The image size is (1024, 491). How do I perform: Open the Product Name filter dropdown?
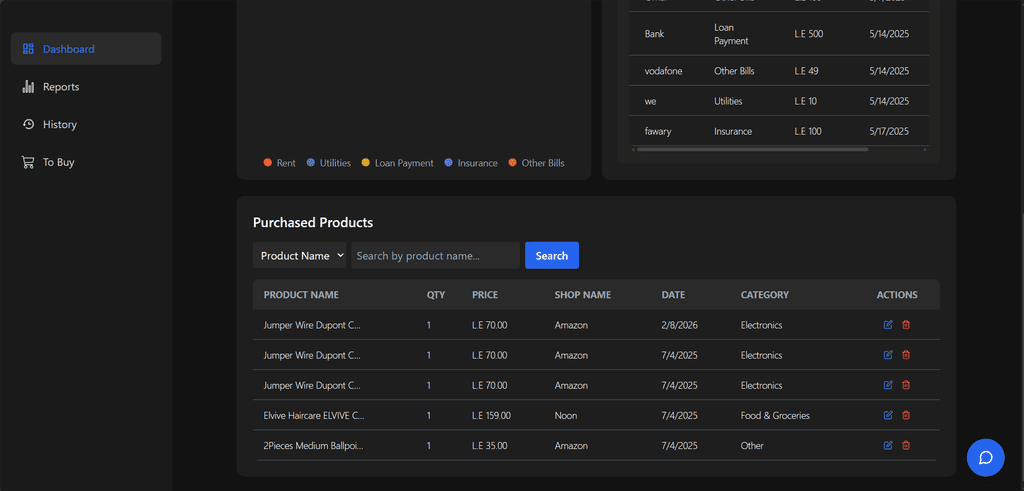(299, 256)
